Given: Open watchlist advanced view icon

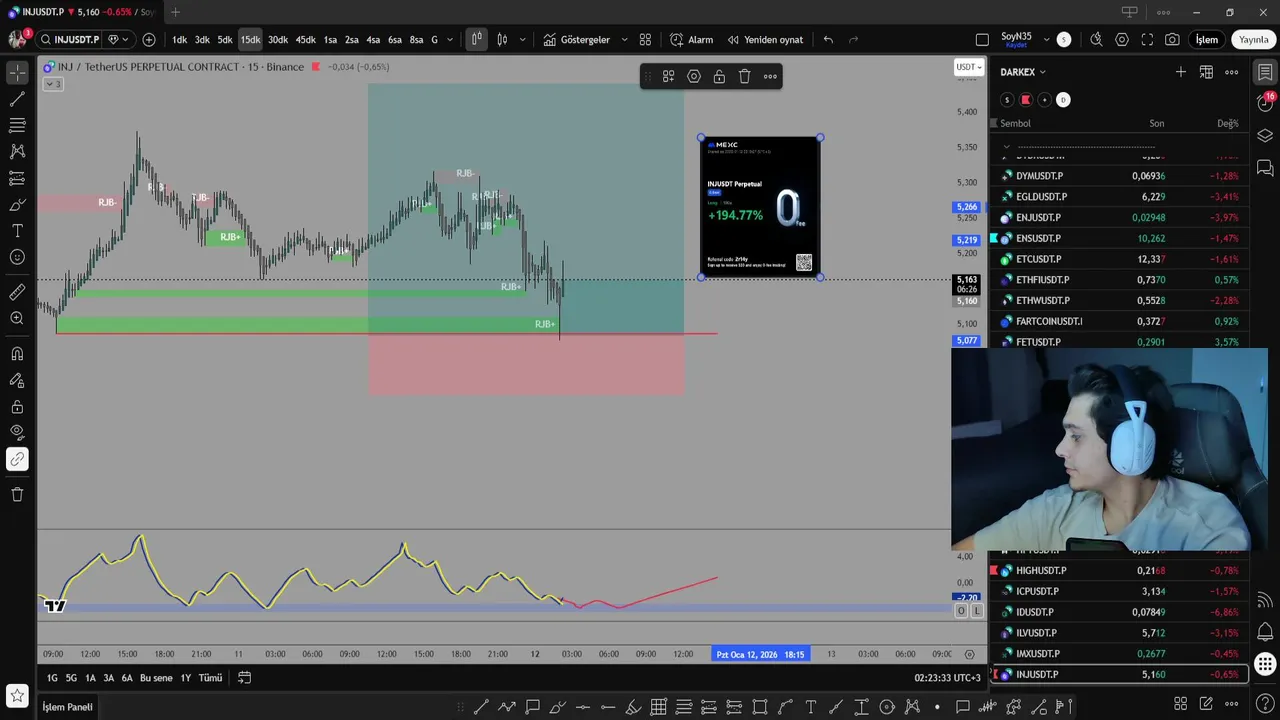Looking at the screenshot, I should [1206, 72].
